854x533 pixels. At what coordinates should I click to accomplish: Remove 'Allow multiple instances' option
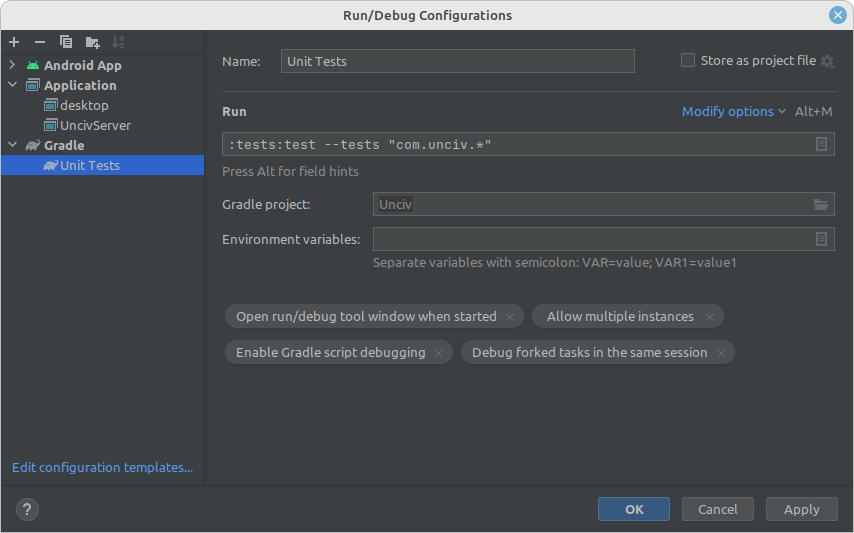(x=710, y=317)
